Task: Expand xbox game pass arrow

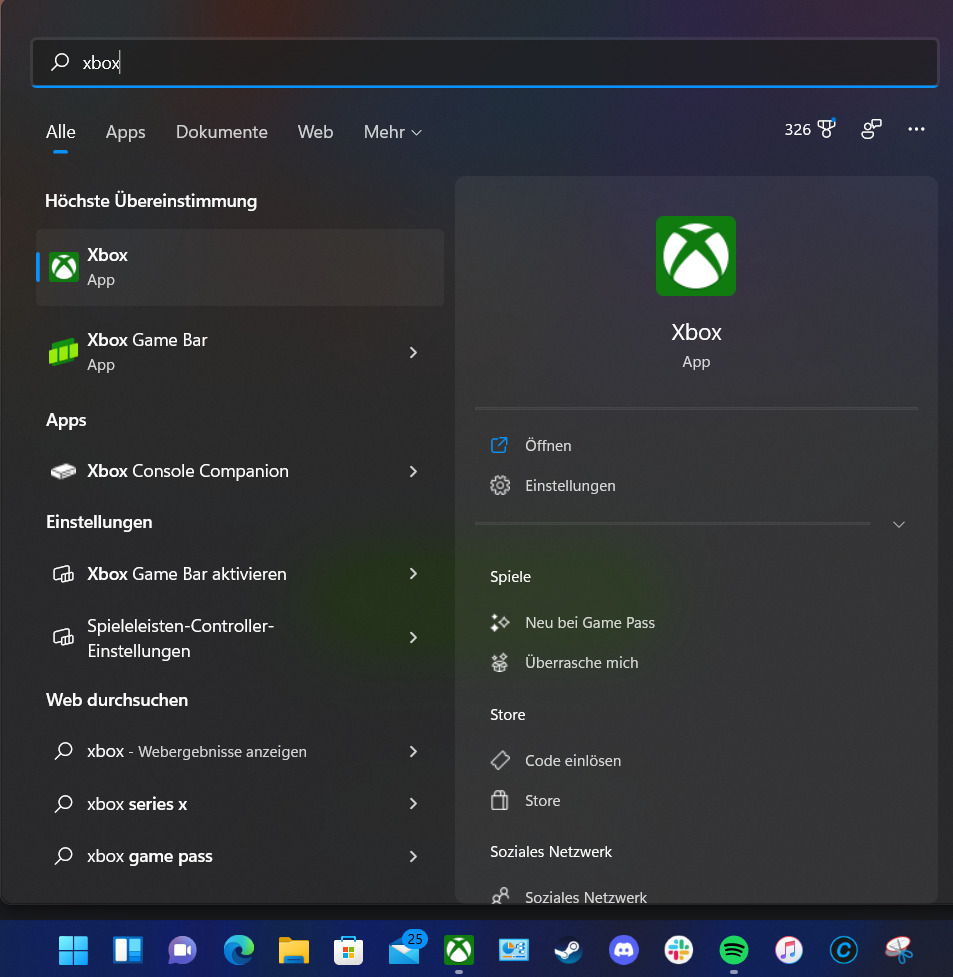Action: (413, 856)
